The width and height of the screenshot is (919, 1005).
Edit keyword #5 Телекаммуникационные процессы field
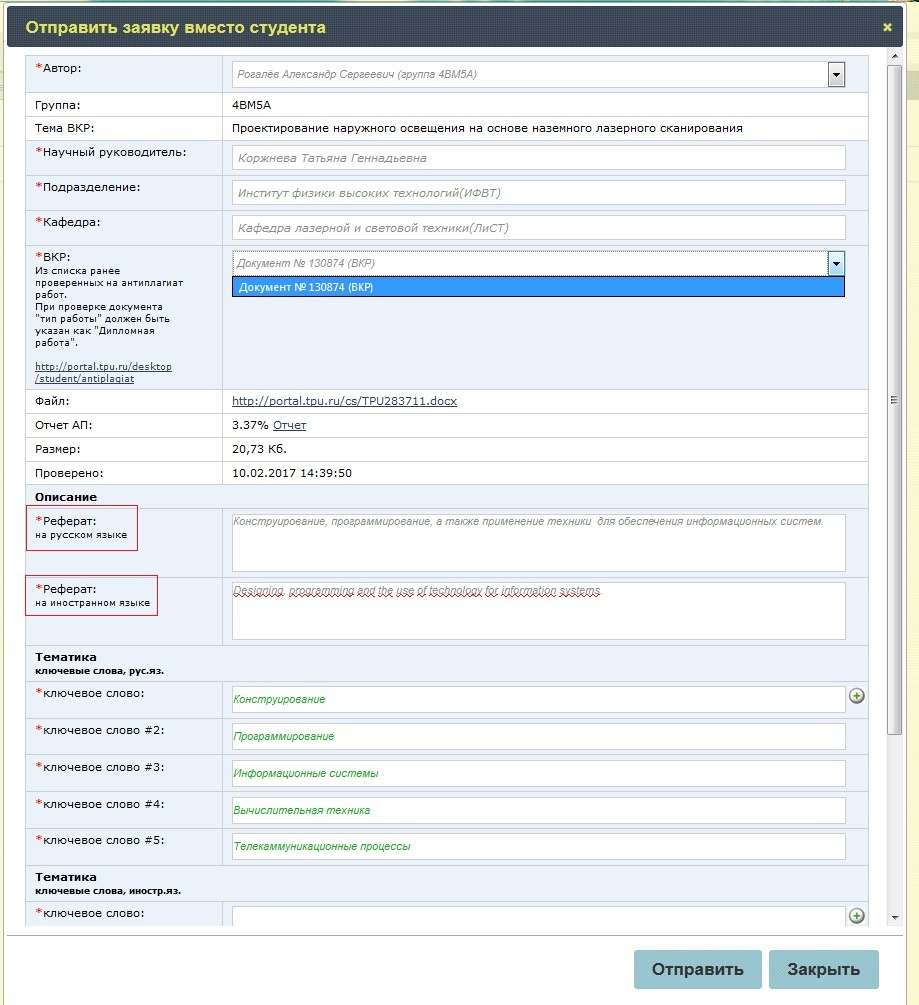pos(538,847)
